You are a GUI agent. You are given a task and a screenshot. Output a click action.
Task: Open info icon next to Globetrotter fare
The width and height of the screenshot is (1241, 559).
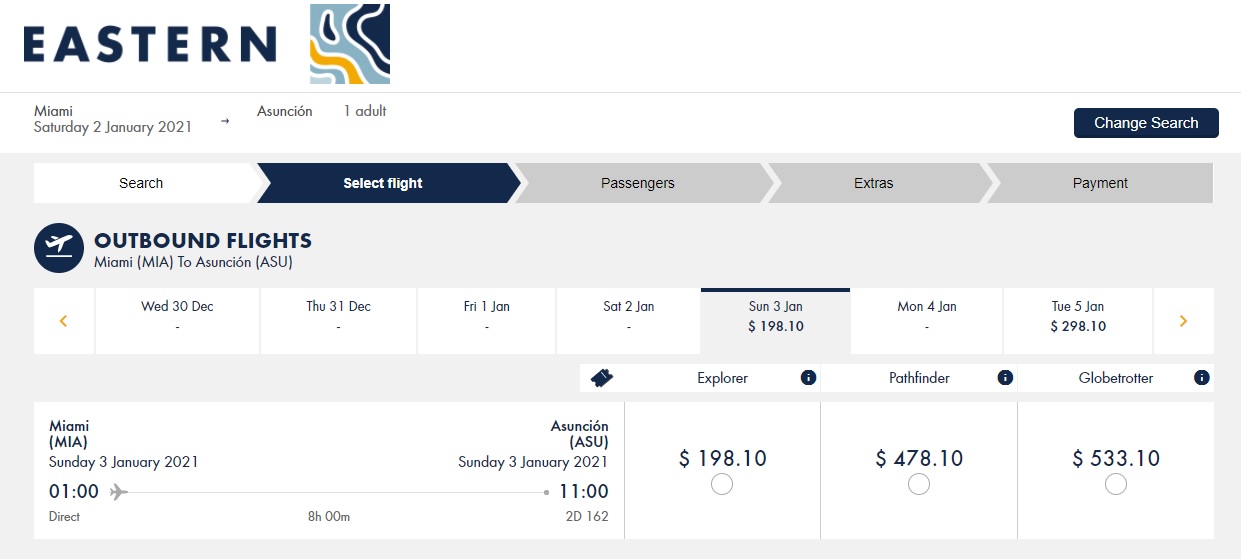tap(1202, 378)
